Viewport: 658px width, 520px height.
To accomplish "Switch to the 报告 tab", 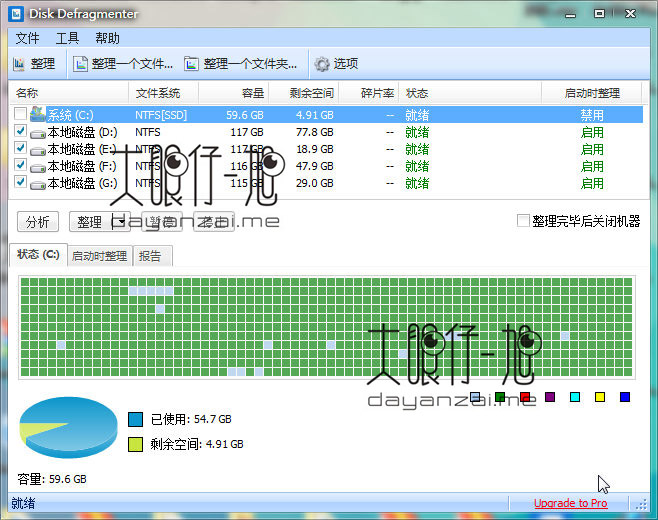I will (152, 256).
